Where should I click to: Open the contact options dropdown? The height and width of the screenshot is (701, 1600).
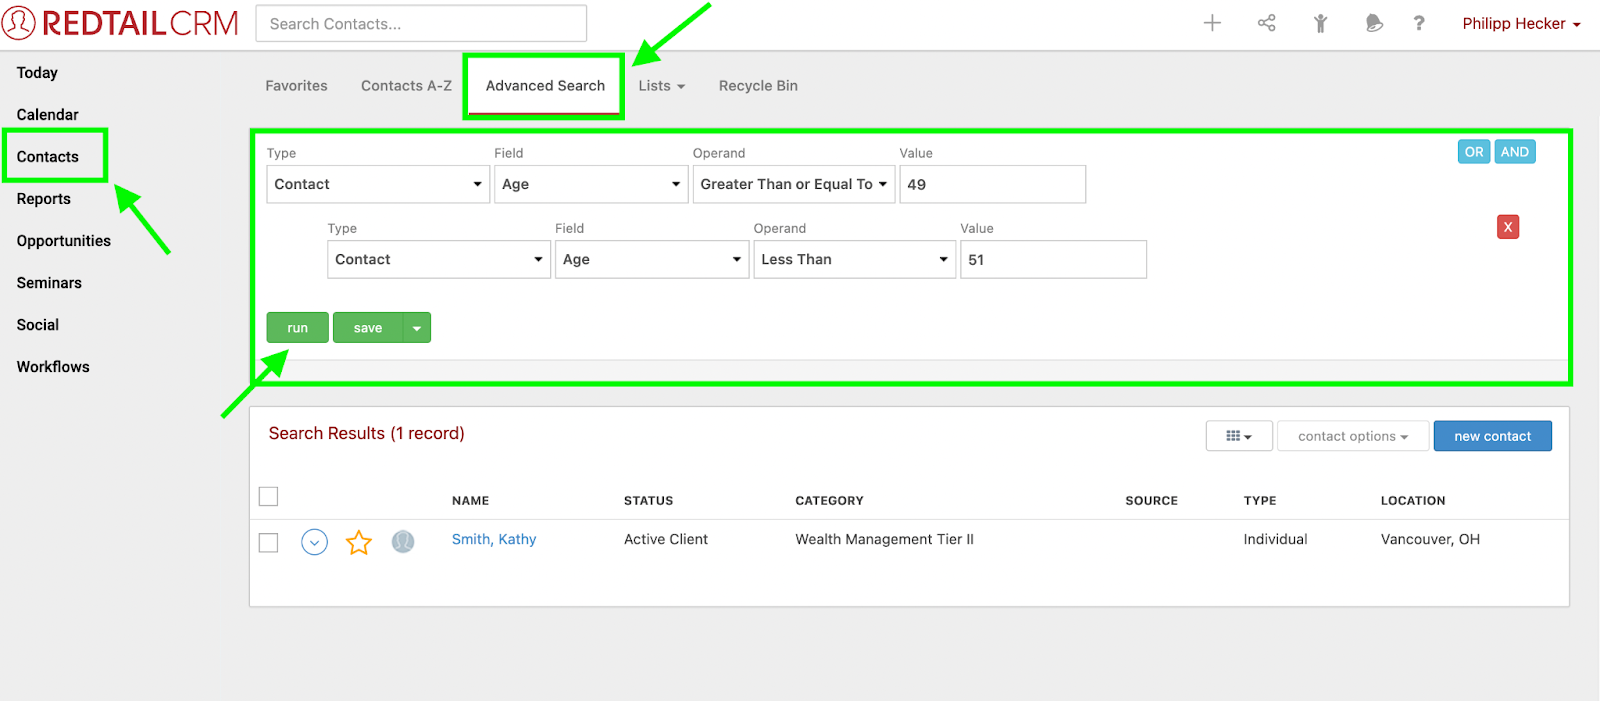[x=1353, y=436]
